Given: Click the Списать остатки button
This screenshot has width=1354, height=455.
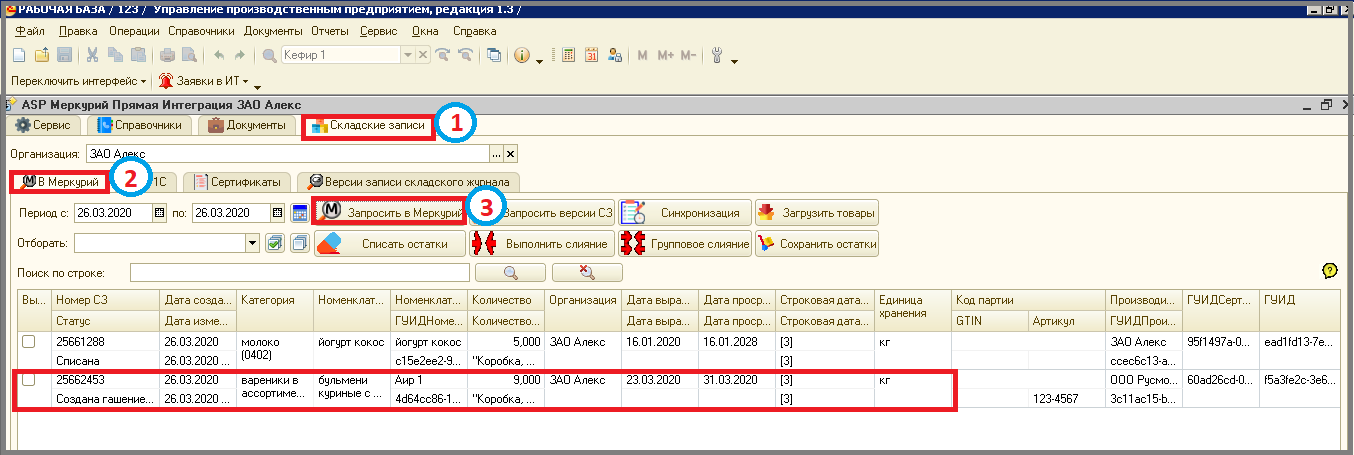Looking at the screenshot, I should [x=390, y=243].
